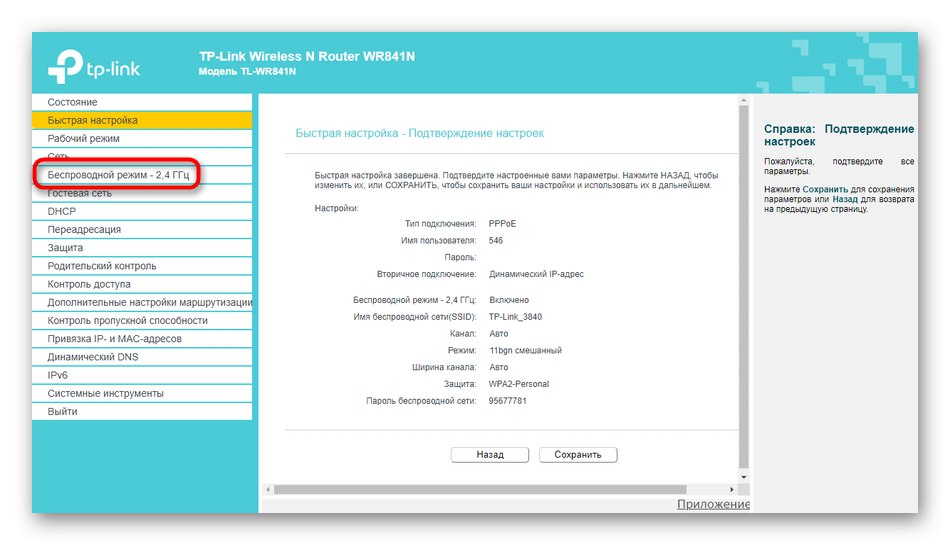Click vertical scrollbar up arrow

(744, 100)
